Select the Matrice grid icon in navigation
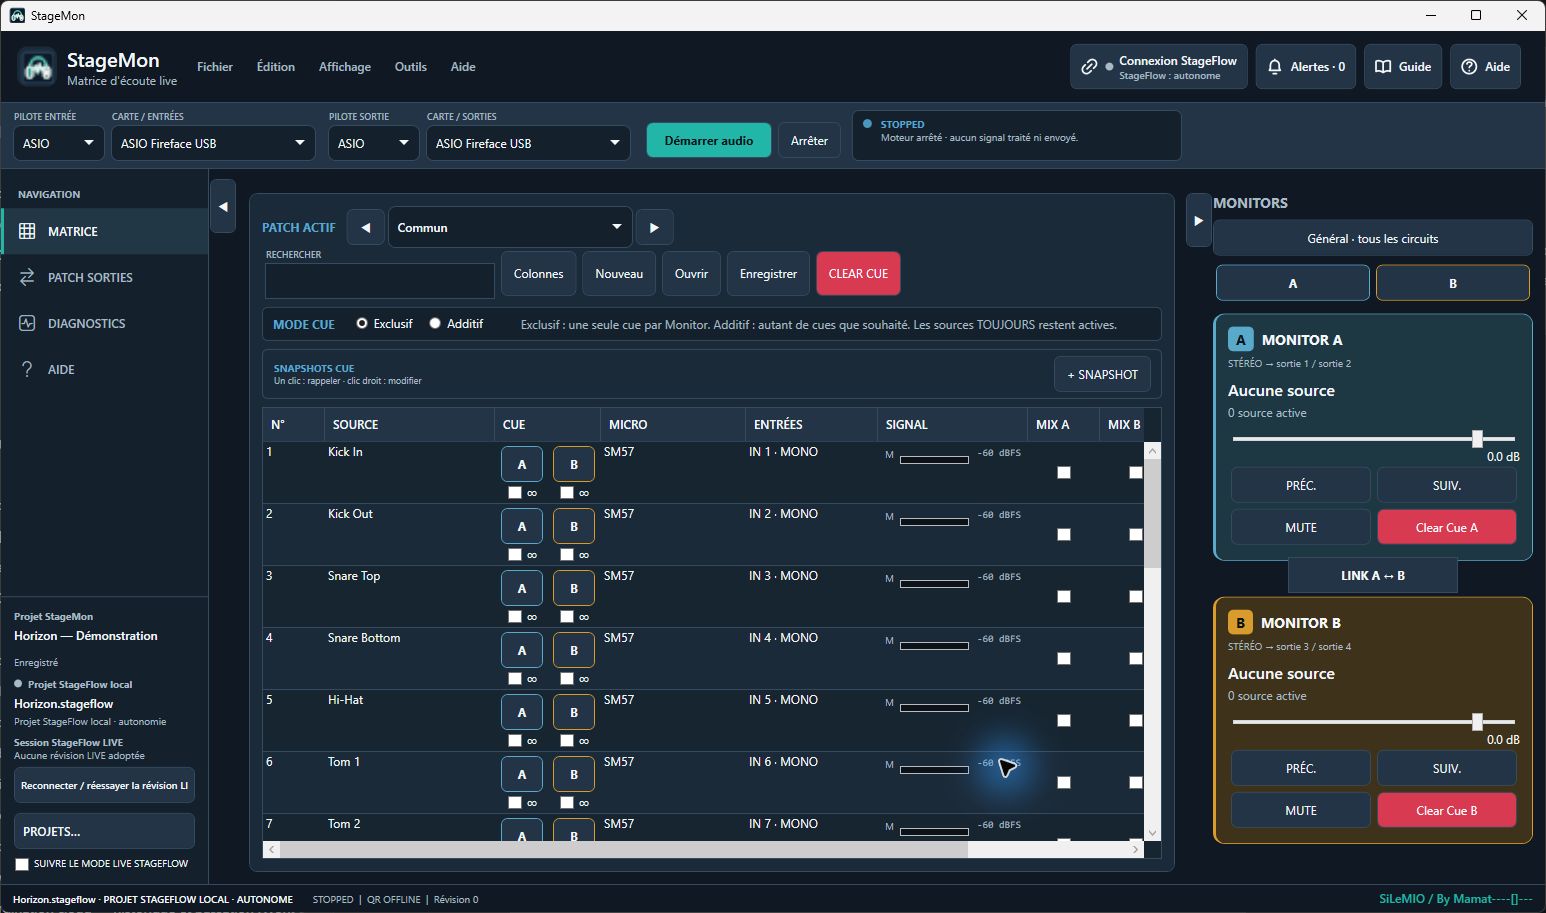Image resolution: width=1546 pixels, height=913 pixels. click(x=27, y=231)
